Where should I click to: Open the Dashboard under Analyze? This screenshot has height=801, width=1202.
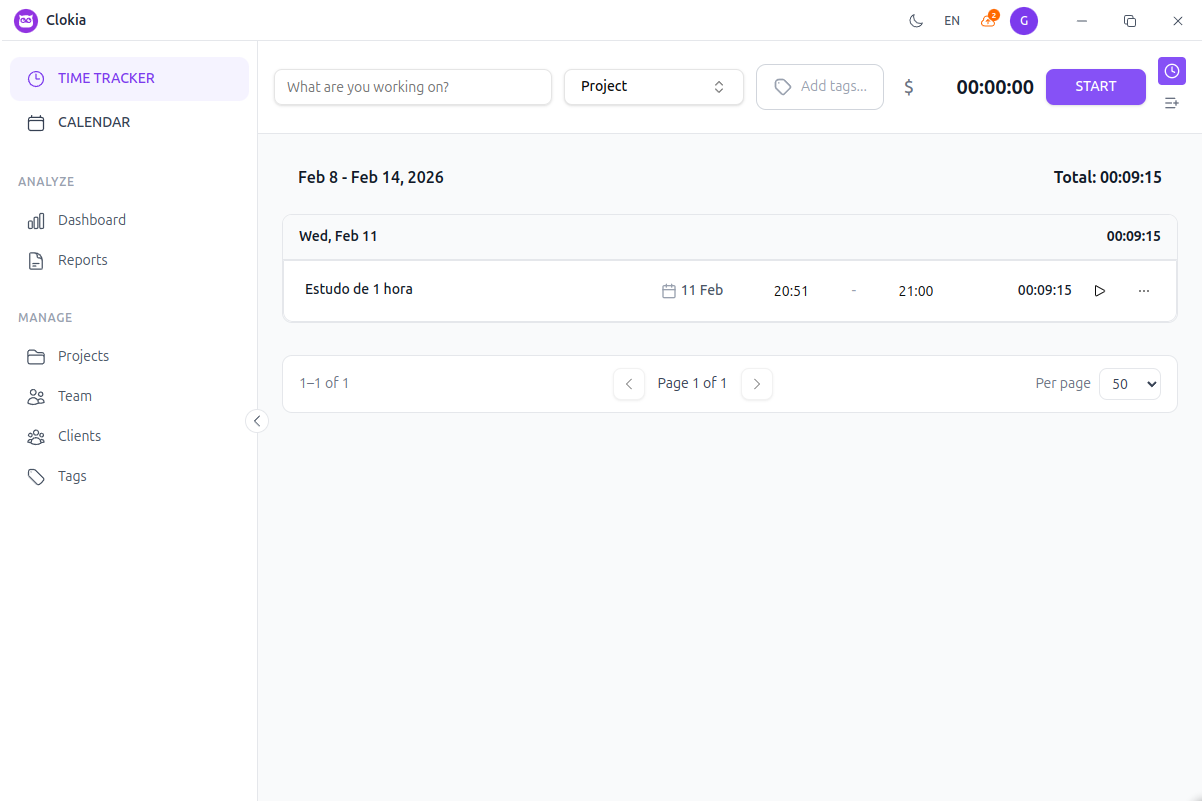click(x=93, y=220)
